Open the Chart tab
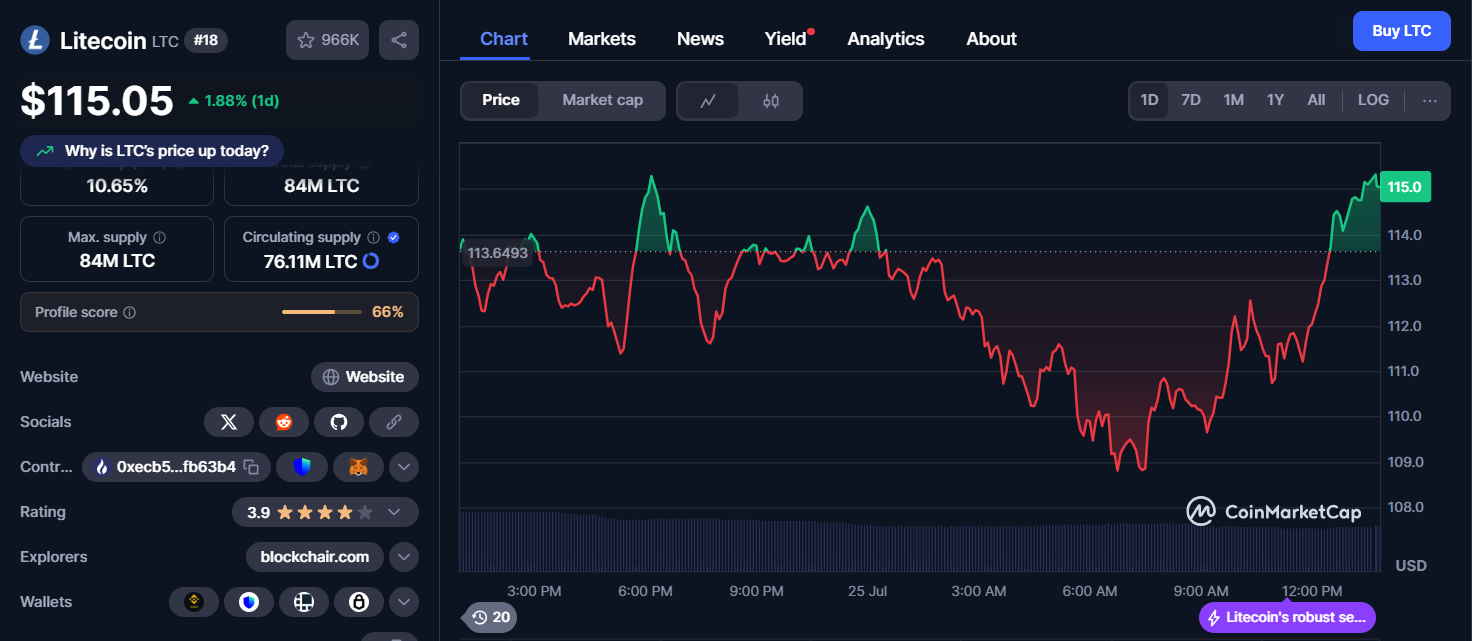Screen dimensions: 1472x641 coord(504,39)
